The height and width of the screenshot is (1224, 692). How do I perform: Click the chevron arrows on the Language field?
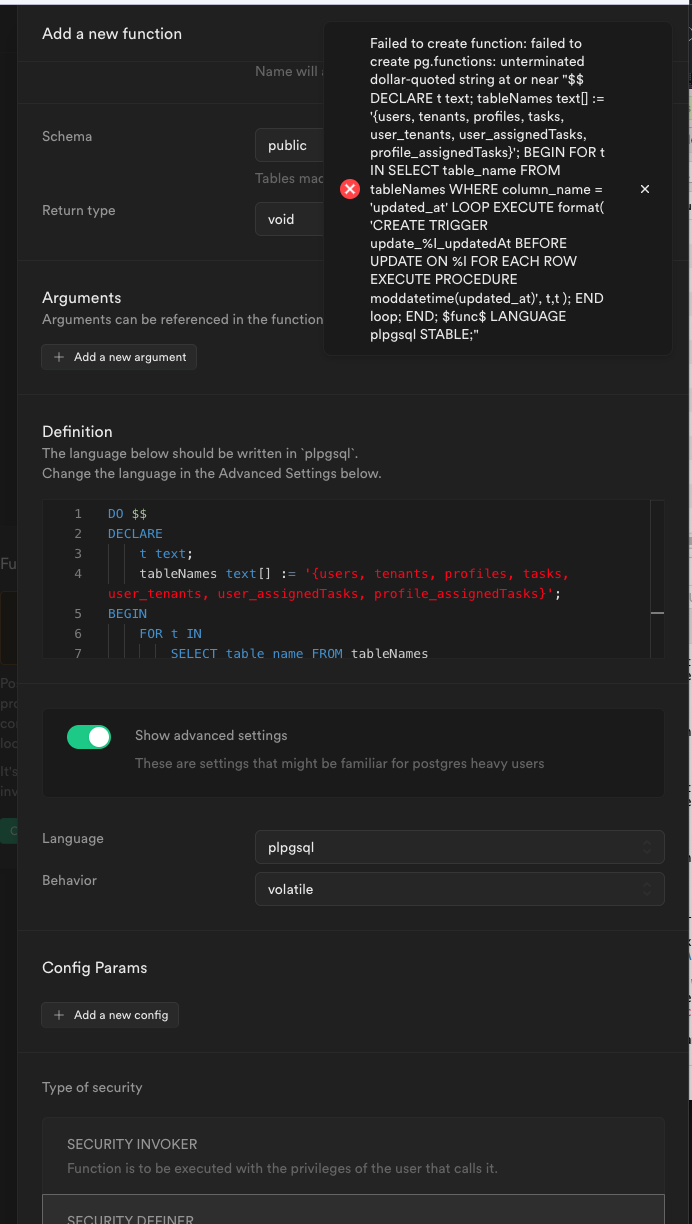648,847
